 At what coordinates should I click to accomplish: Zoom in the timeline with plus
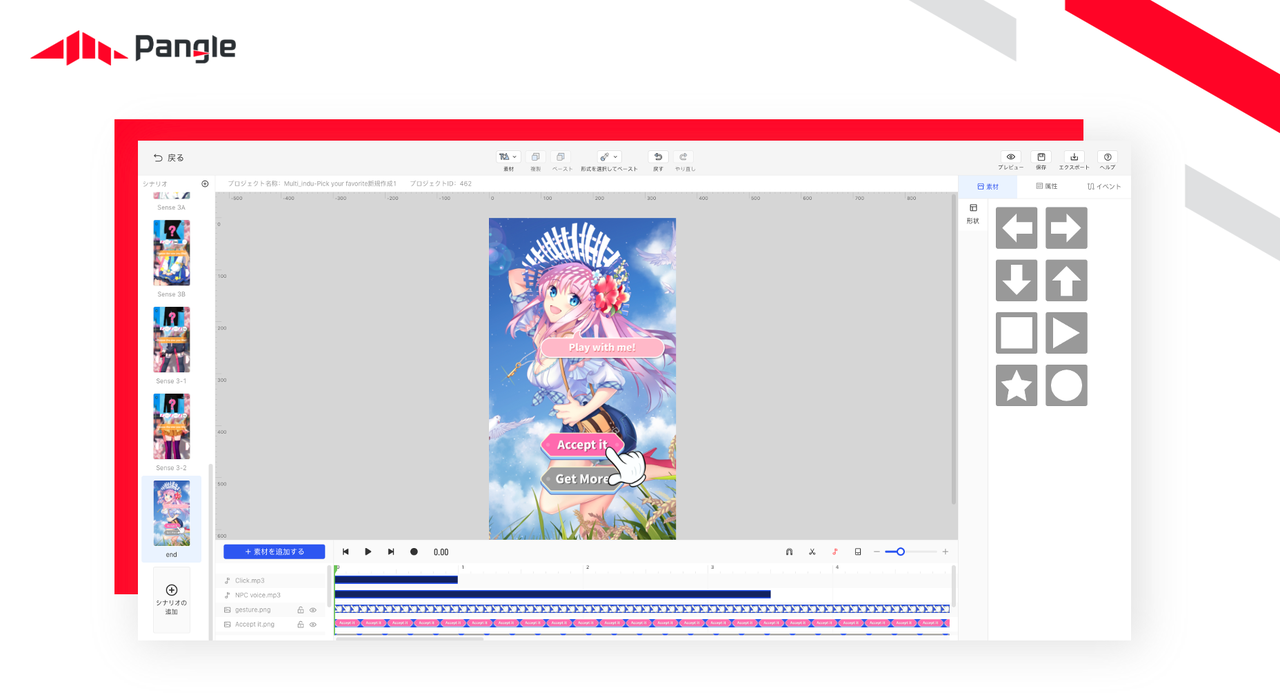(945, 552)
